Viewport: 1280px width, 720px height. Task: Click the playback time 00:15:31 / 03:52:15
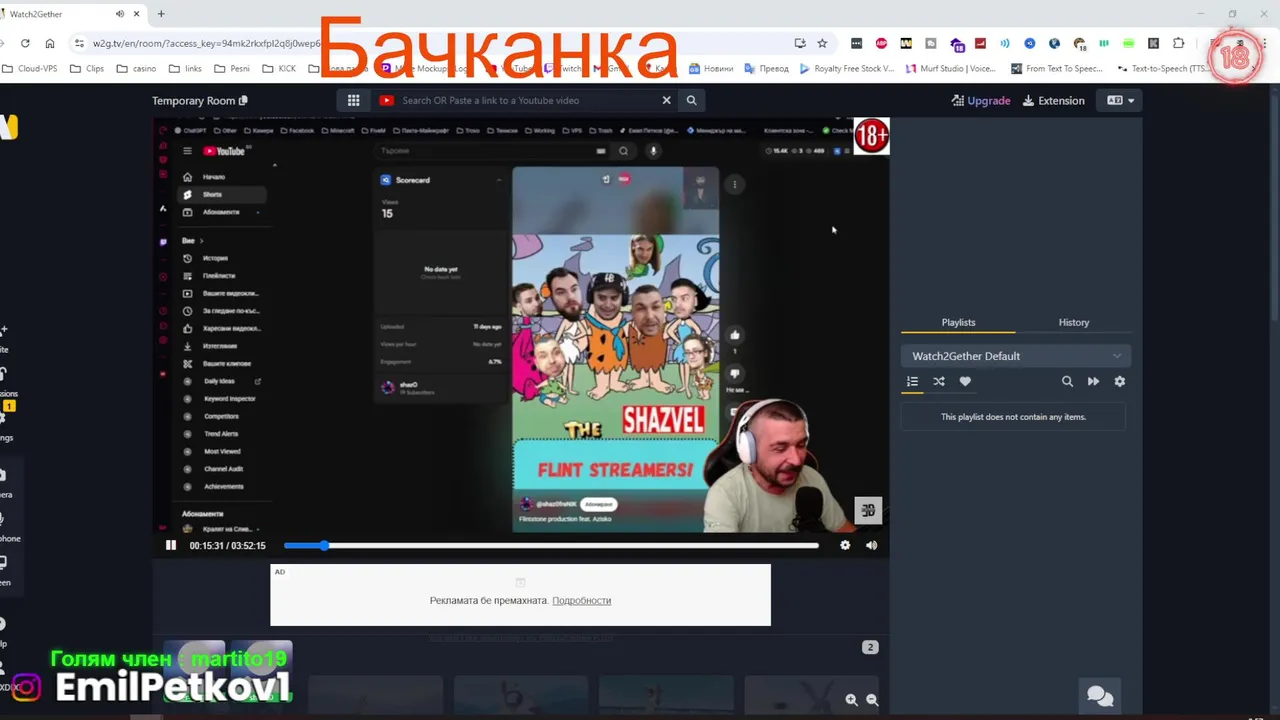[x=227, y=545]
